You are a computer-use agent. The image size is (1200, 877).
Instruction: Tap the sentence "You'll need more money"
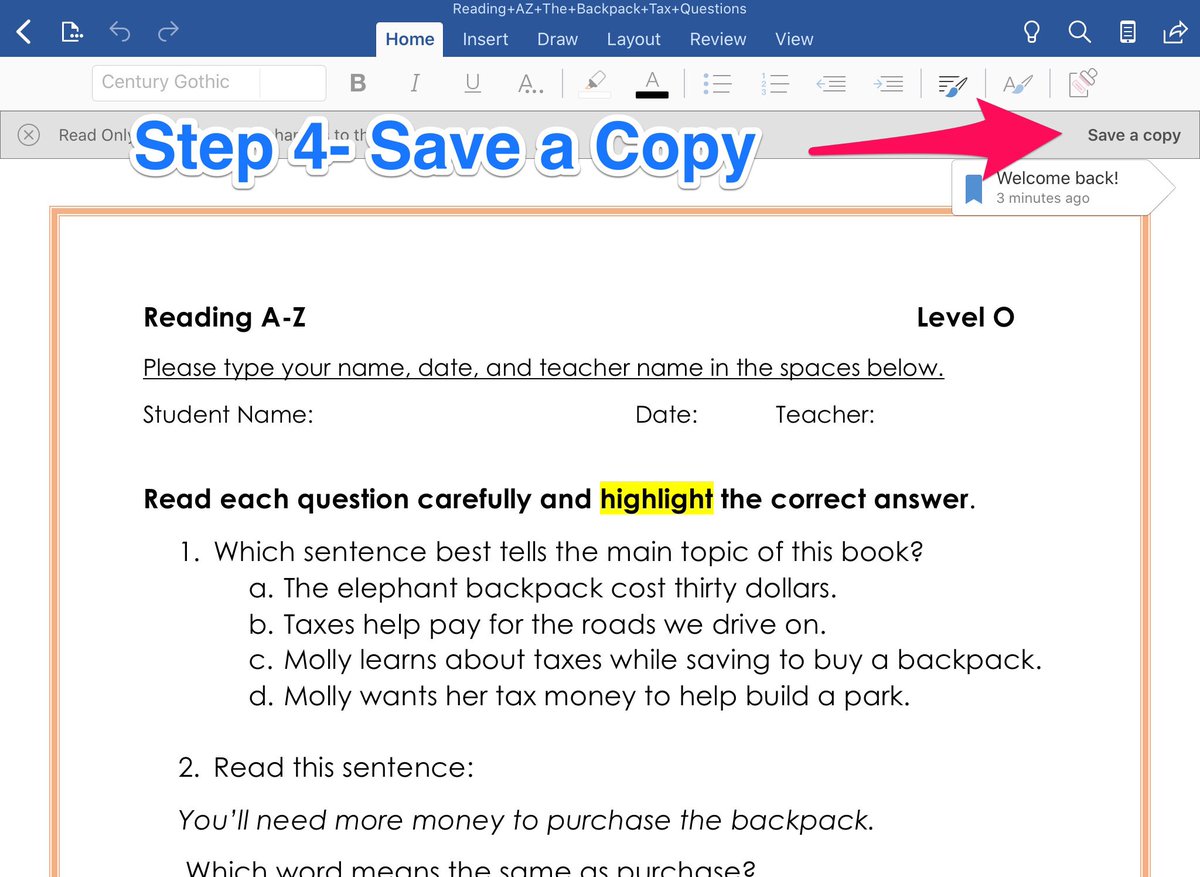click(x=526, y=821)
